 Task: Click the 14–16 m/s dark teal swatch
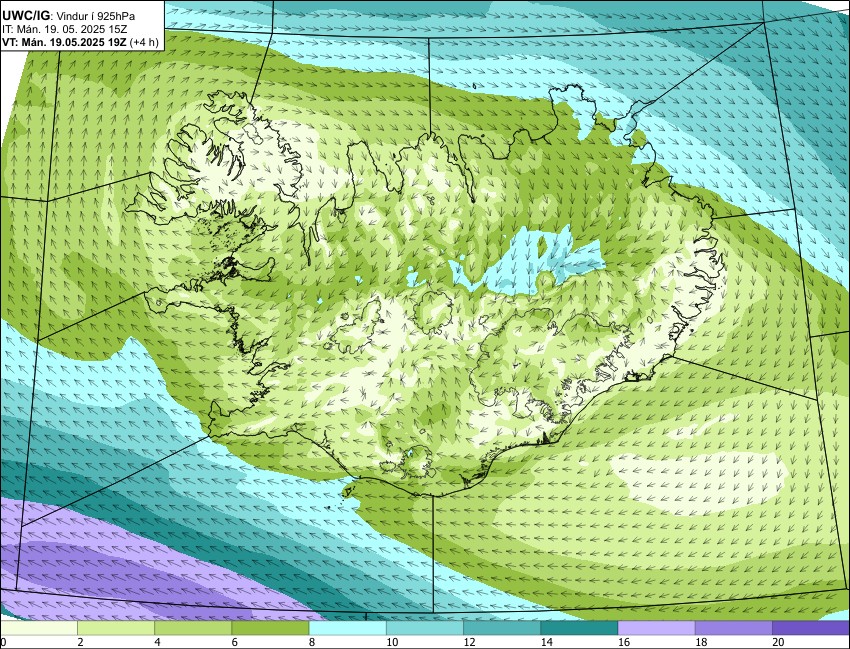pyautogui.click(x=579, y=628)
